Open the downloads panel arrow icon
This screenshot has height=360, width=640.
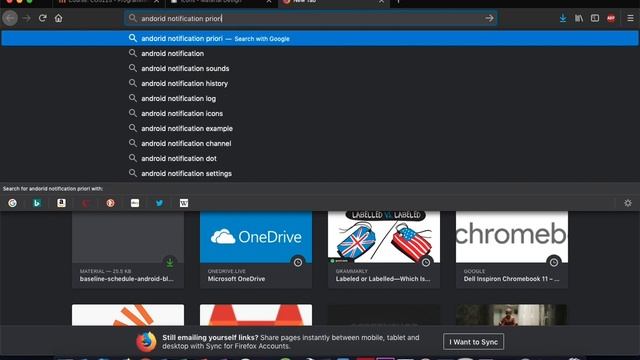(563, 18)
